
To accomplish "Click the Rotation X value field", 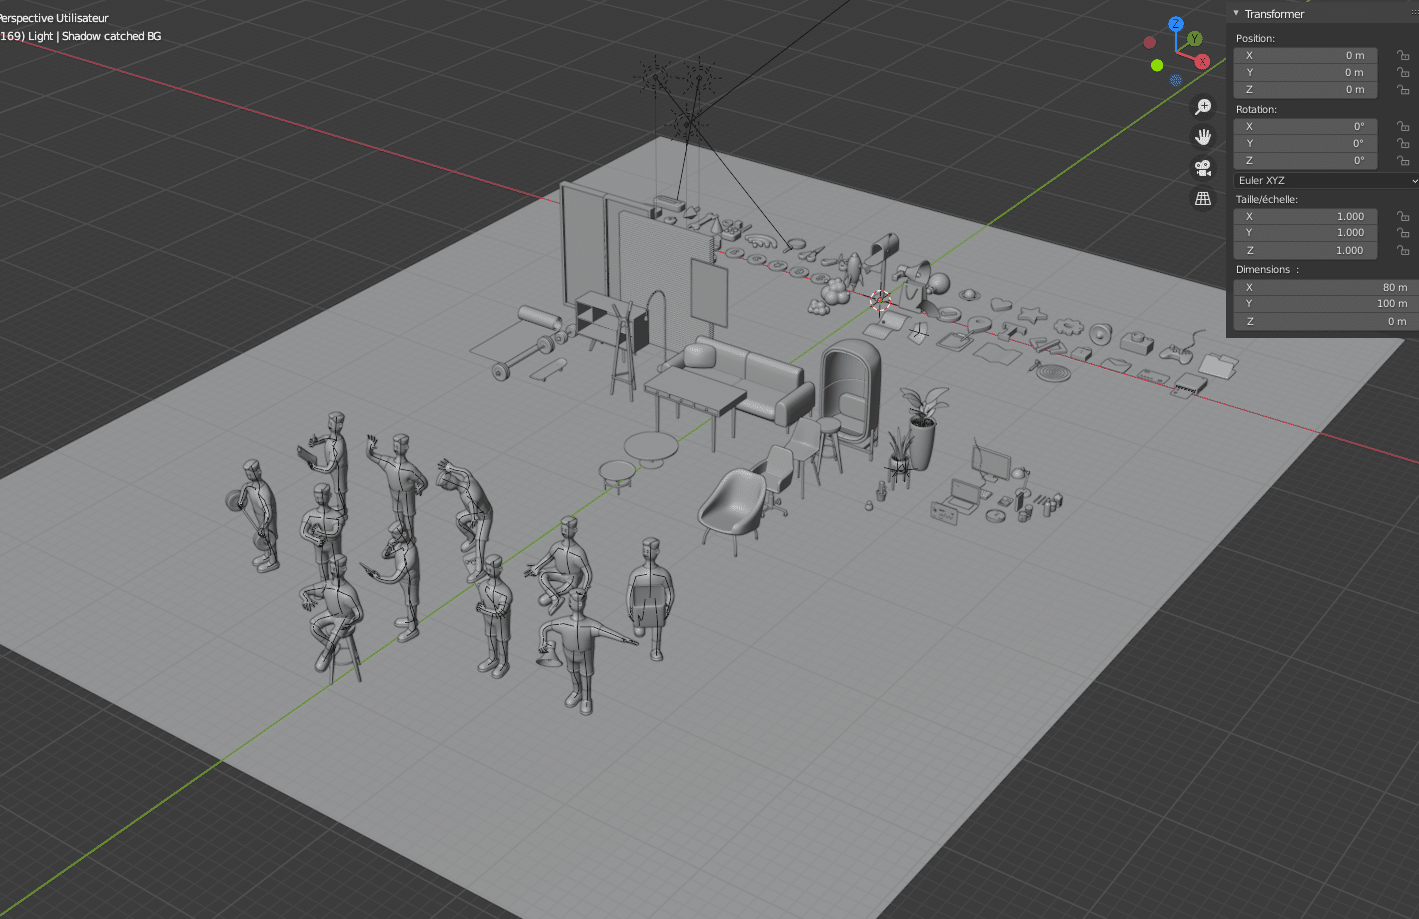I will (1305, 127).
